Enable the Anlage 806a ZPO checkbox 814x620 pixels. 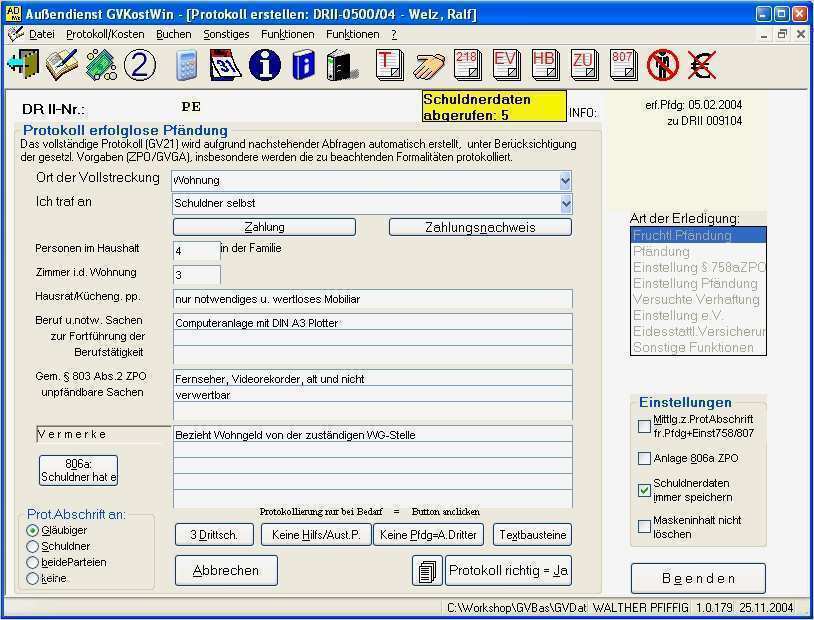point(645,459)
